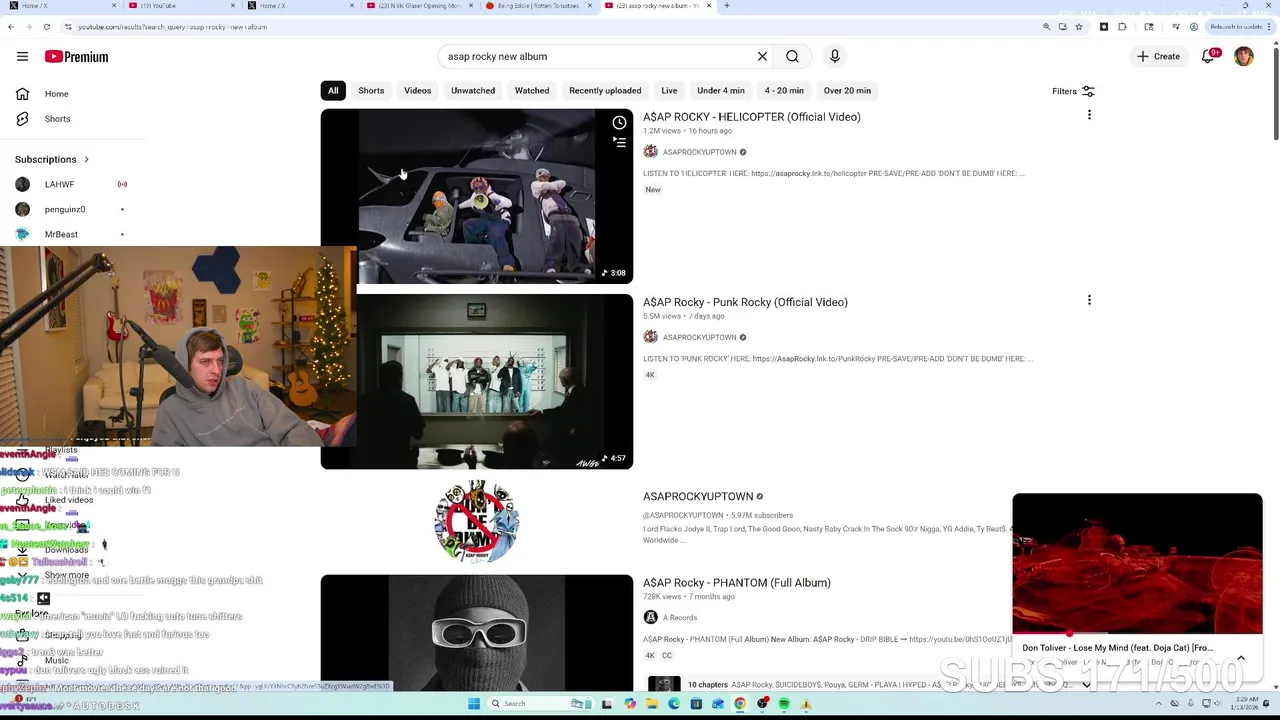Expand the 10 chapters section
1280x720 pixels.
pos(1086,685)
